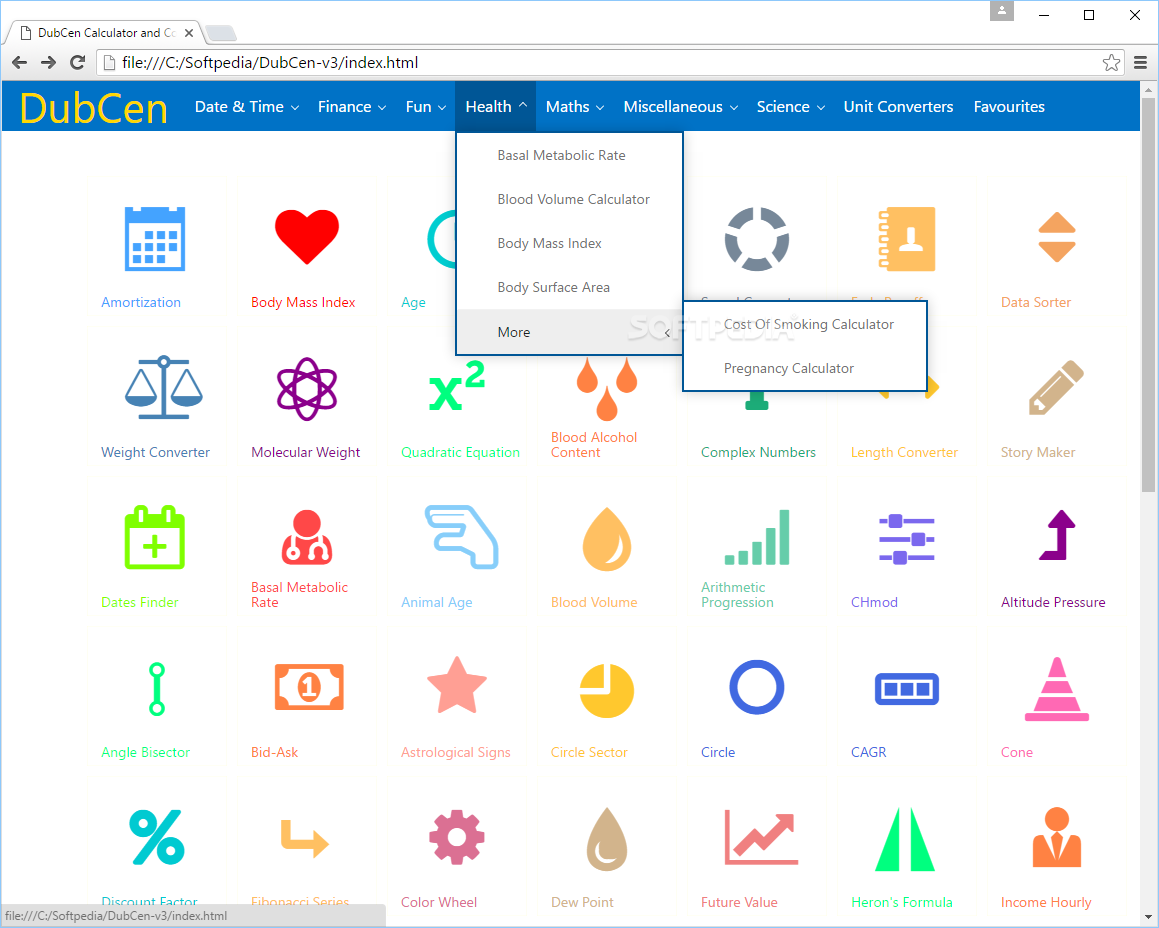The image size is (1159, 928).
Task: Go forward in browser history
Action: click(x=48, y=63)
